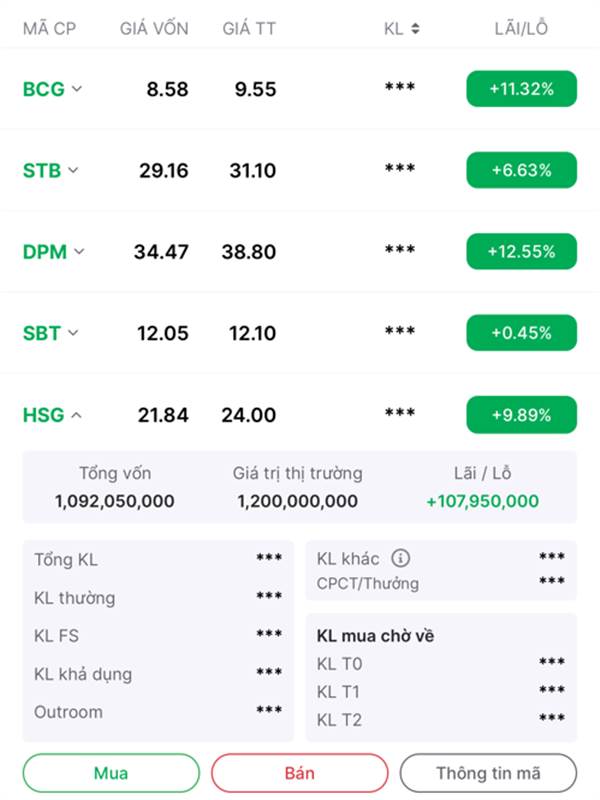Sort by the KL column arrows
This screenshot has height=800, width=600.
(415, 29)
